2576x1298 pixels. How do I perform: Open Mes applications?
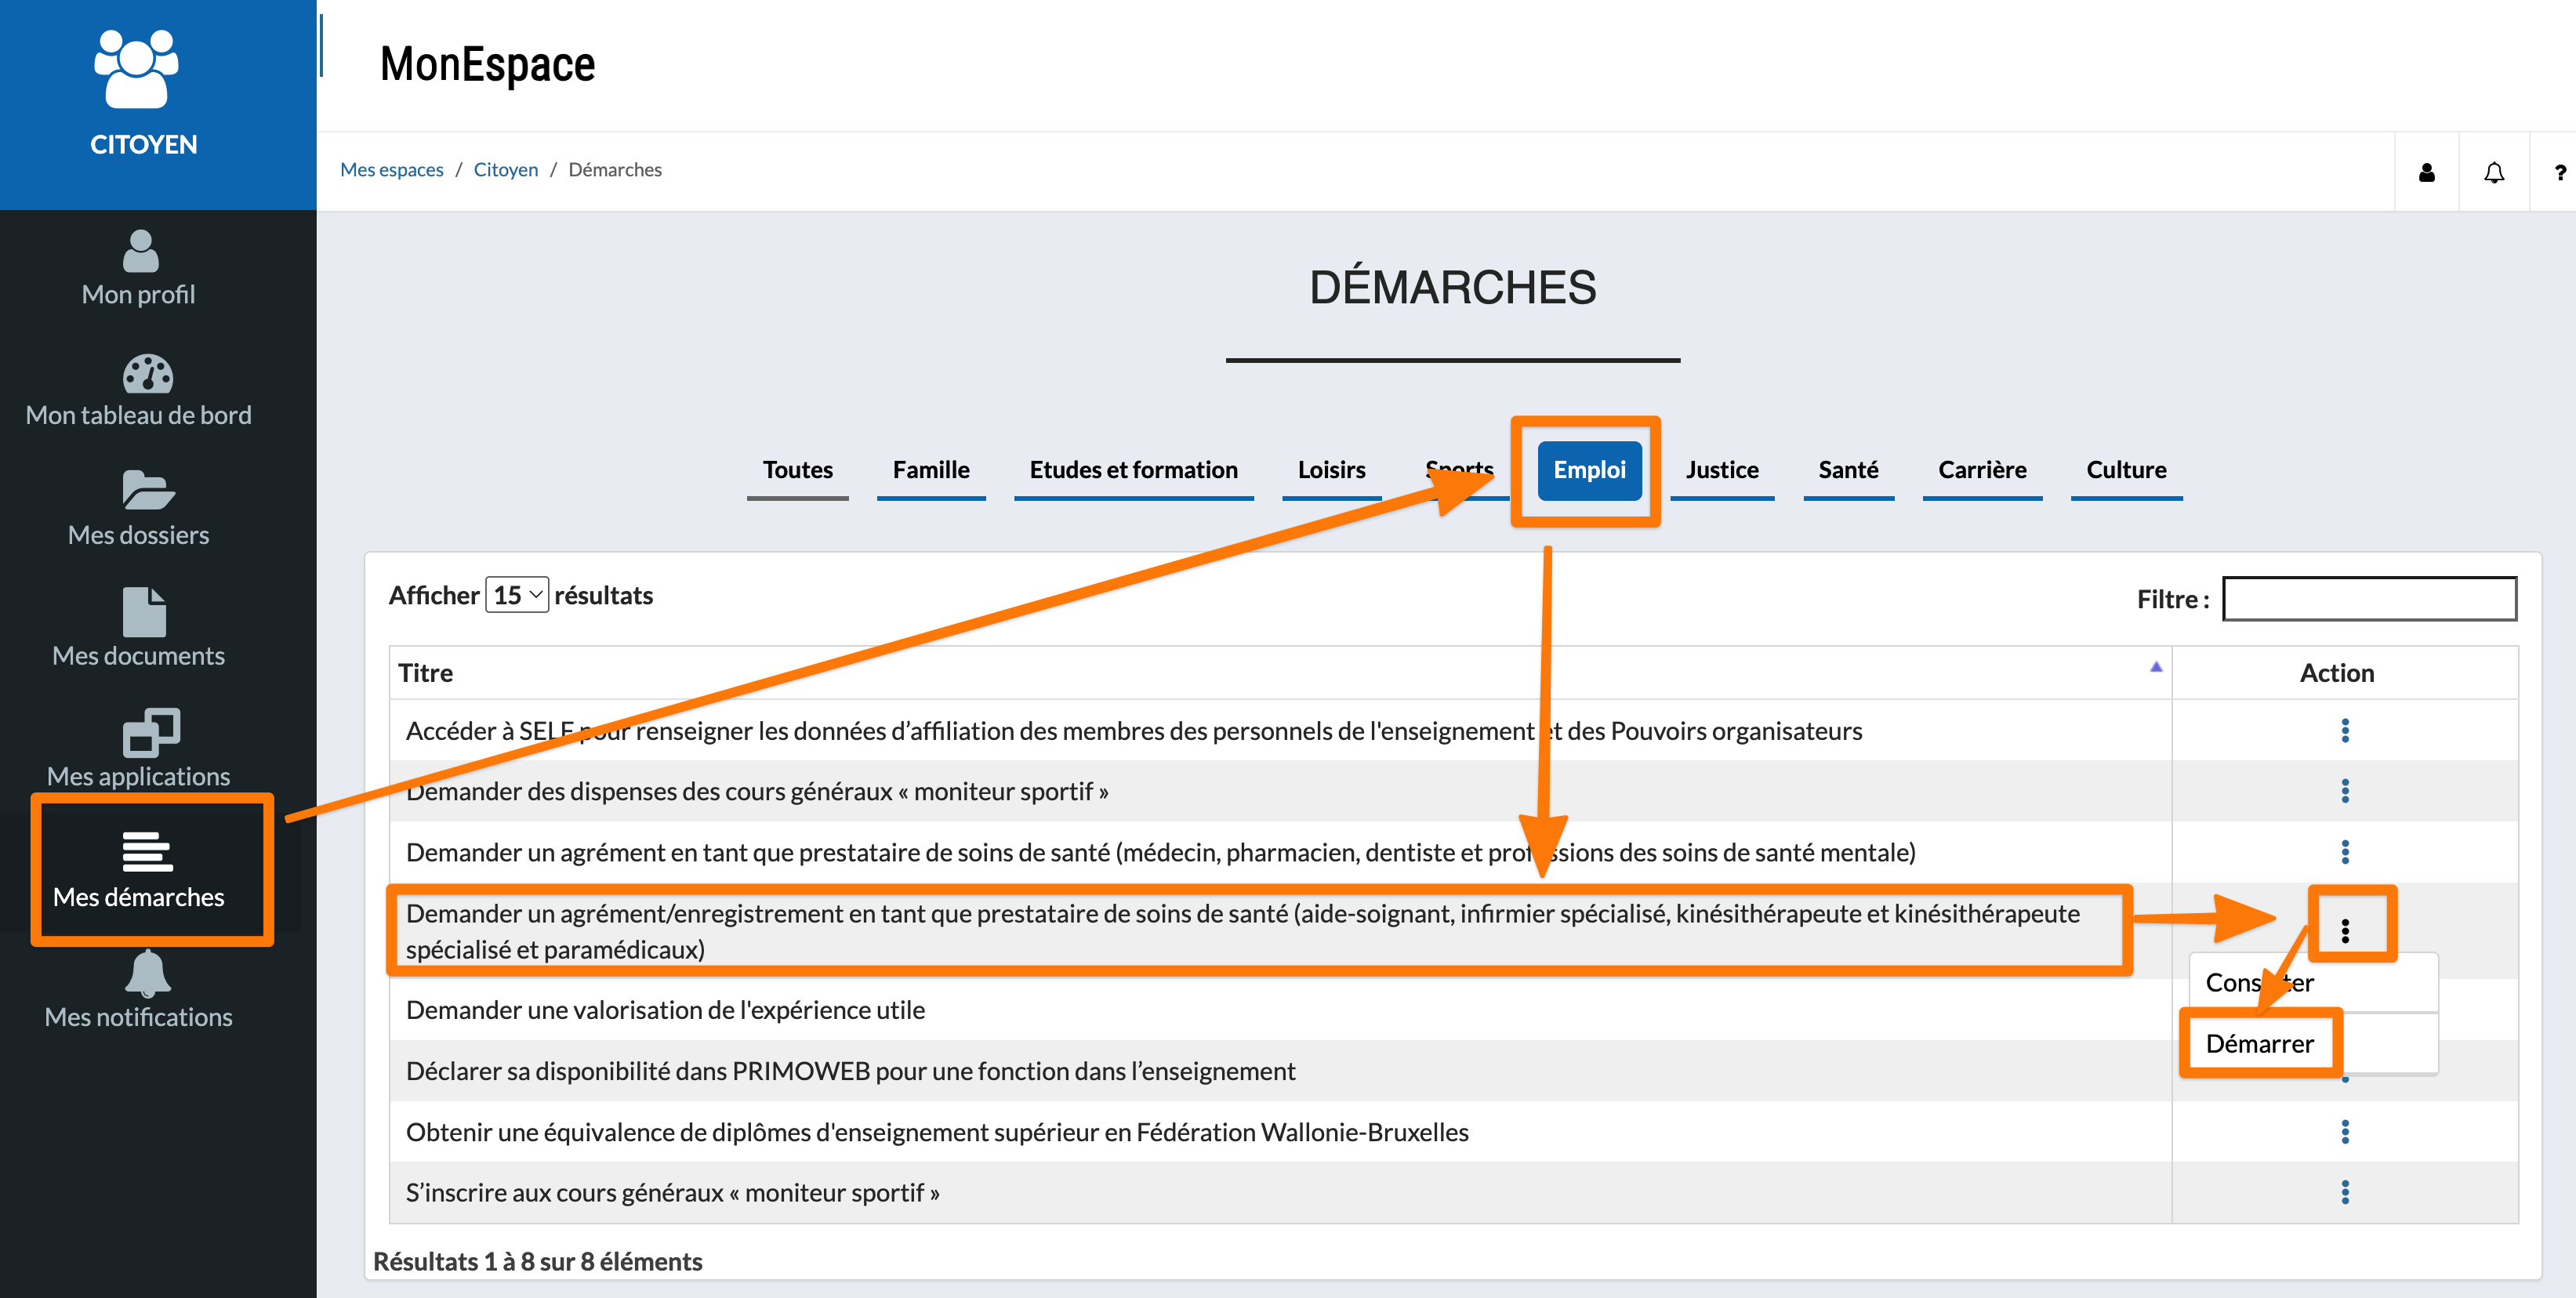pyautogui.click(x=139, y=748)
